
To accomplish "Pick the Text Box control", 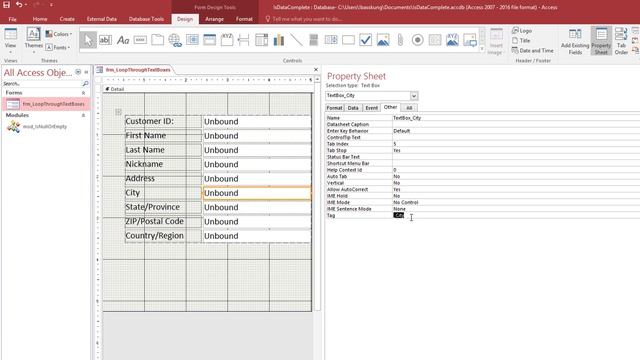I will click(105, 40).
